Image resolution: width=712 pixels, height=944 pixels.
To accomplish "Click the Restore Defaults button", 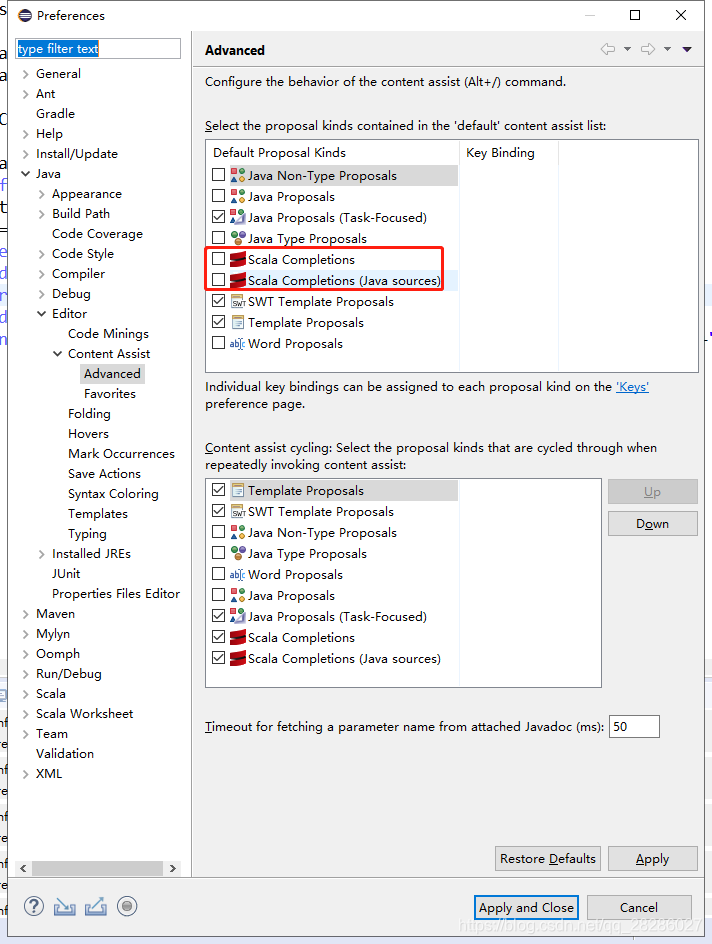I will 547,858.
